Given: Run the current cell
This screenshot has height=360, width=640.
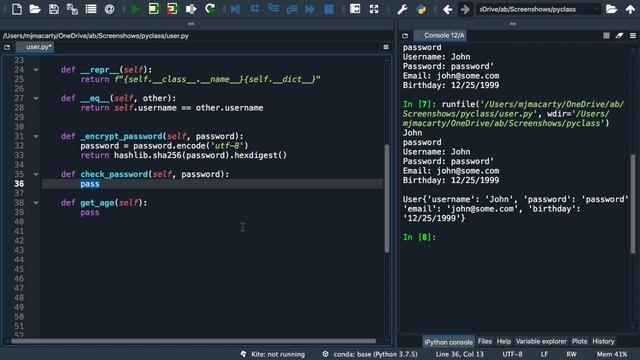Looking at the screenshot, I should tap(154, 9).
